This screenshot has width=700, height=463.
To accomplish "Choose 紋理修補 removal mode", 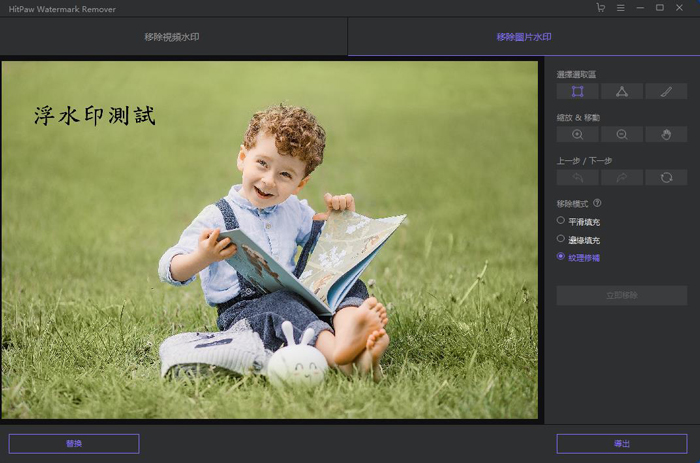I will [561, 257].
